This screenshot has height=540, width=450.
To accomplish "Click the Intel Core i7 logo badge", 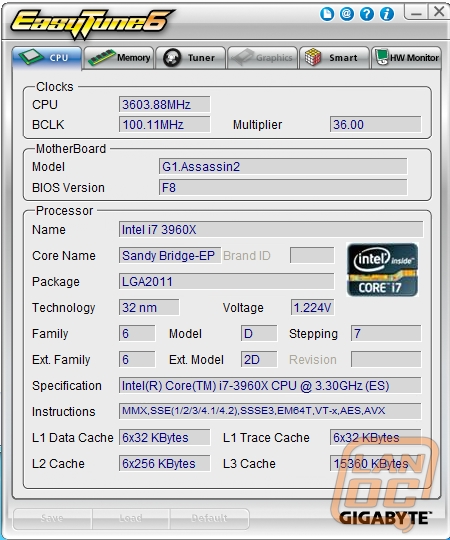I will (x=383, y=270).
